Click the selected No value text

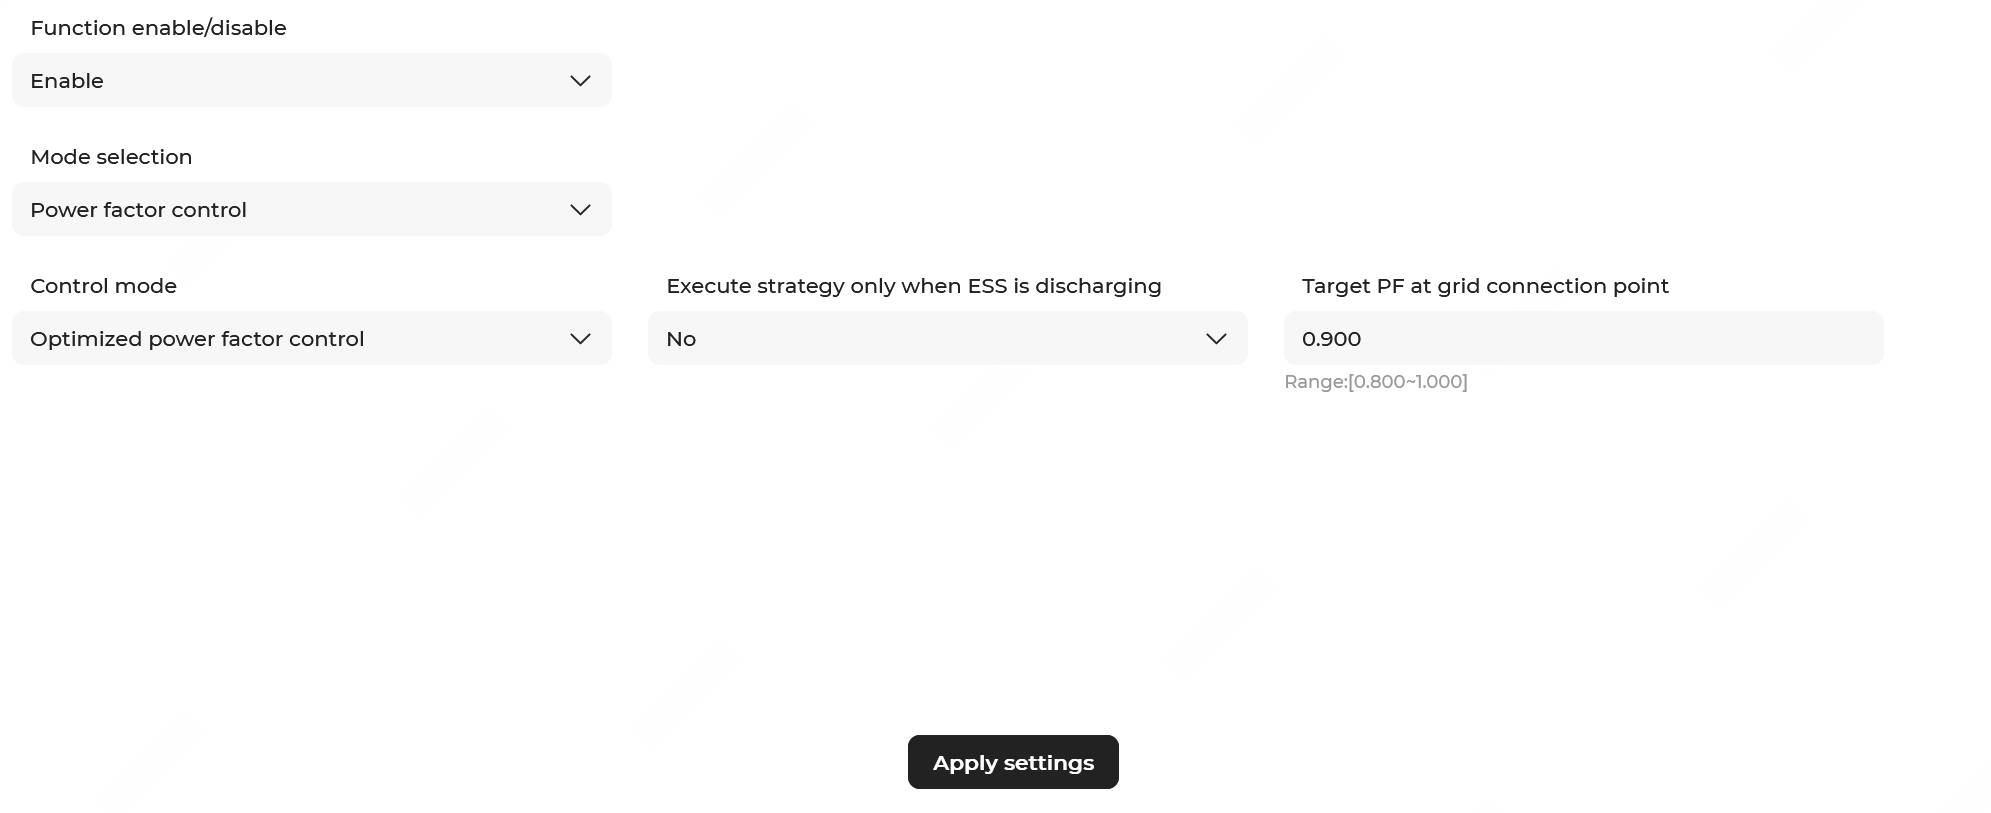coord(681,339)
